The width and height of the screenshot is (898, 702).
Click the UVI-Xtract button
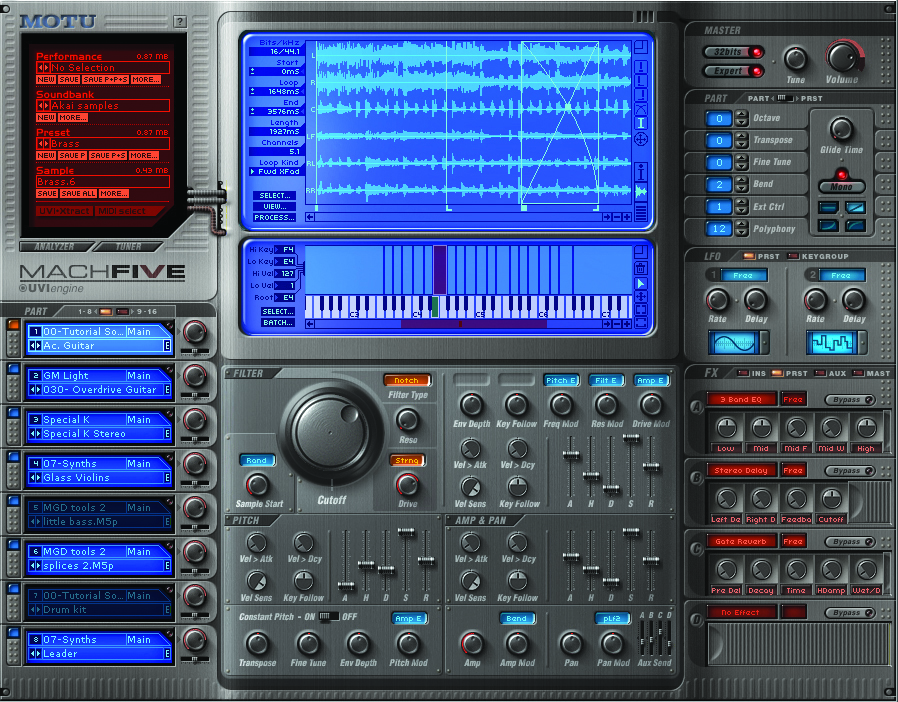coord(64,211)
